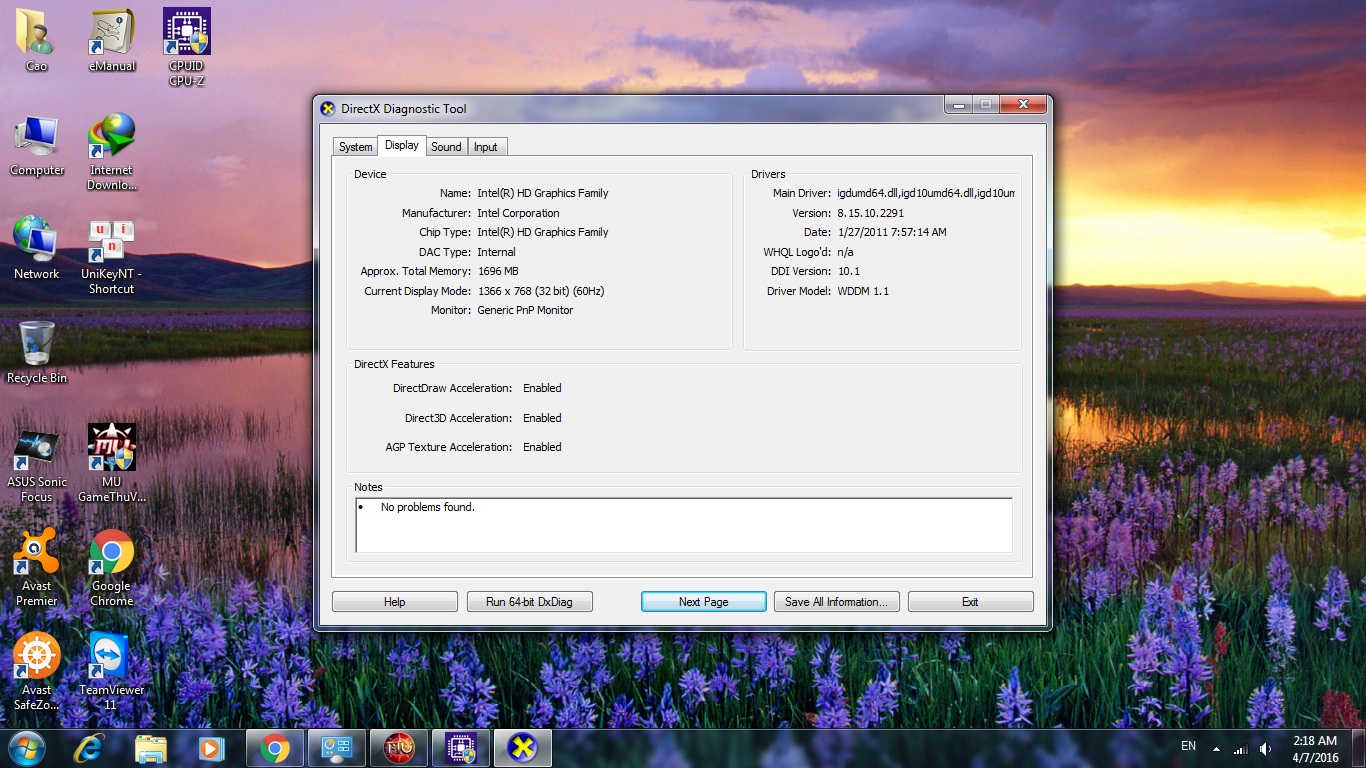Image resolution: width=1366 pixels, height=768 pixels.
Task: Open the UniKeyNT shortcut icon
Action: tap(111, 243)
